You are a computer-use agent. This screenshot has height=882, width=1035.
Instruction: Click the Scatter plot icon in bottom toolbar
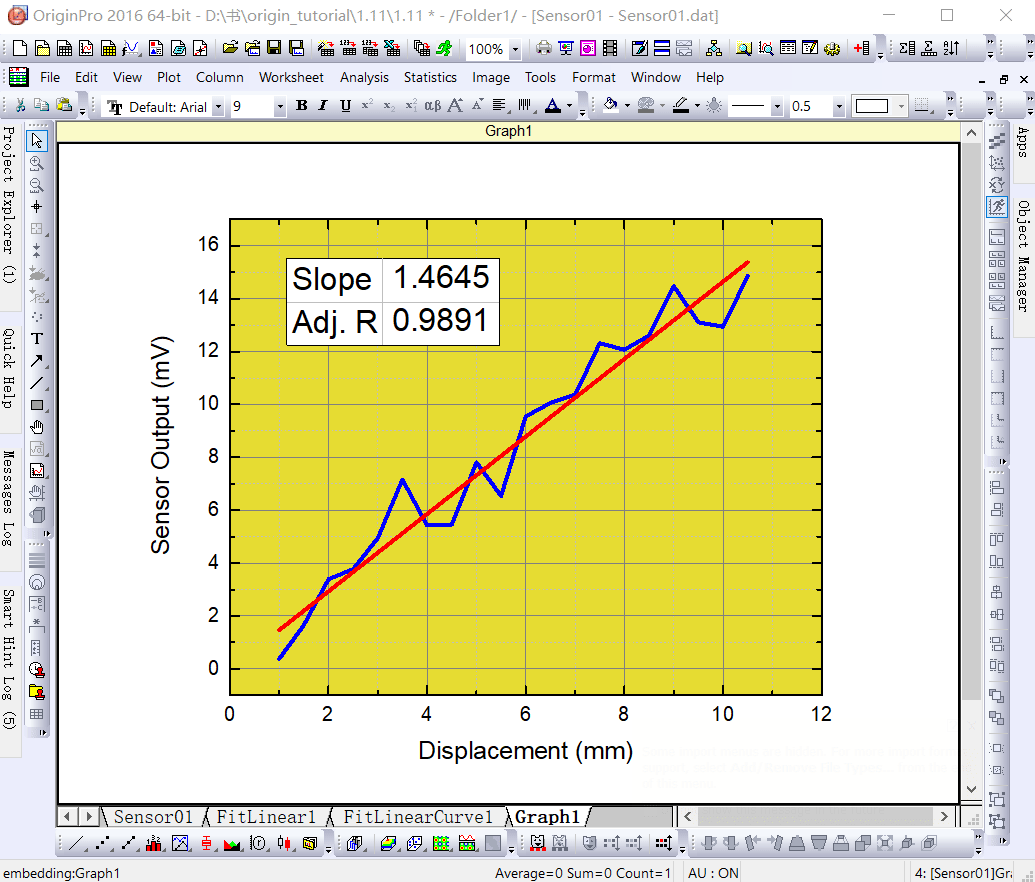[102, 843]
